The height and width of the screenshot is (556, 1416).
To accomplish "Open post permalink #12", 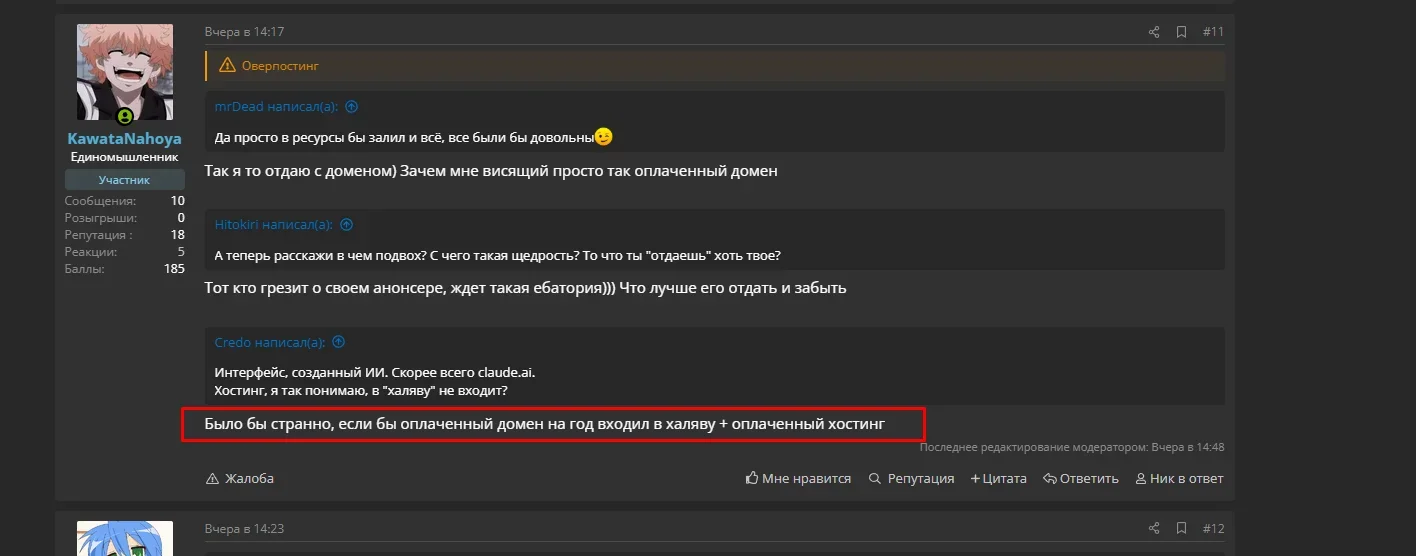I will [1213, 528].
